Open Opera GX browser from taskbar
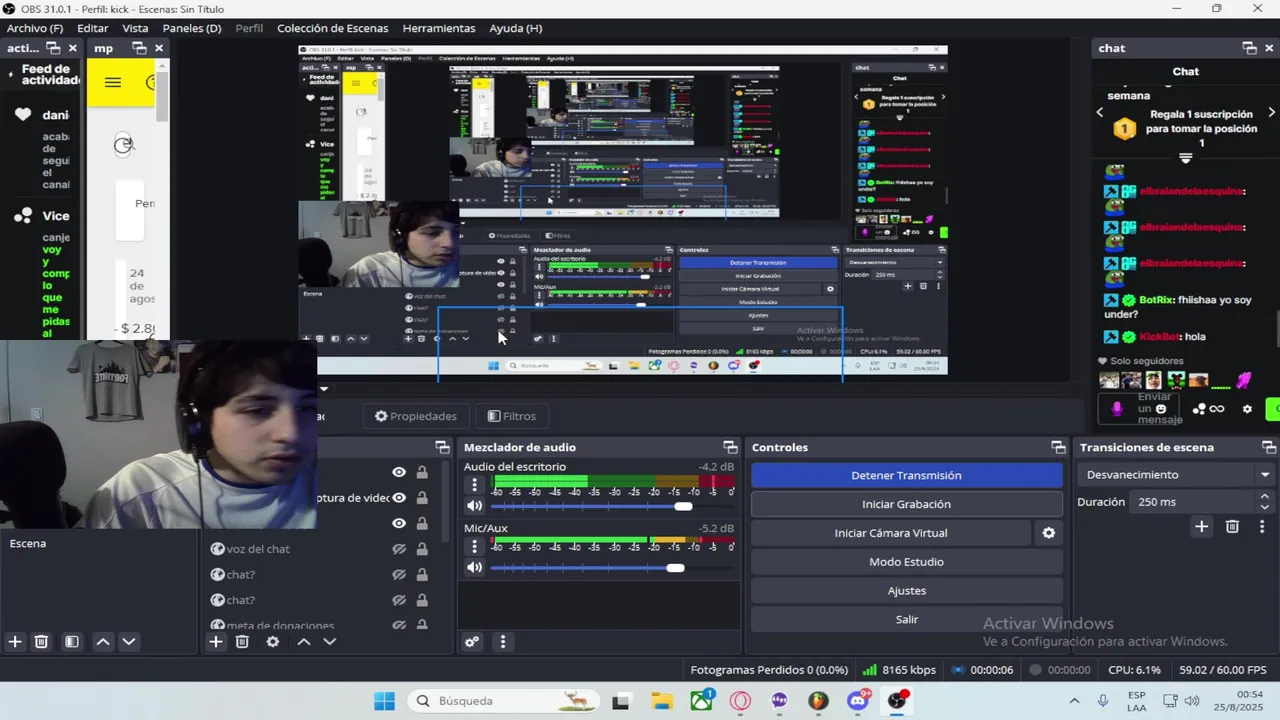The image size is (1280, 720). tap(740, 701)
